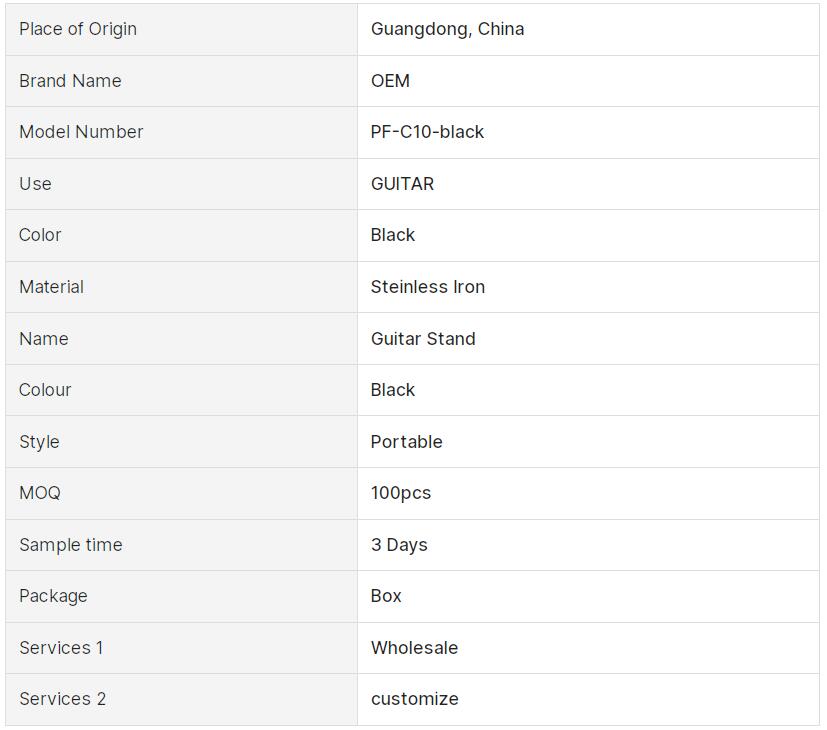
Task: Select the 100pcs MOQ value
Action: (401, 493)
